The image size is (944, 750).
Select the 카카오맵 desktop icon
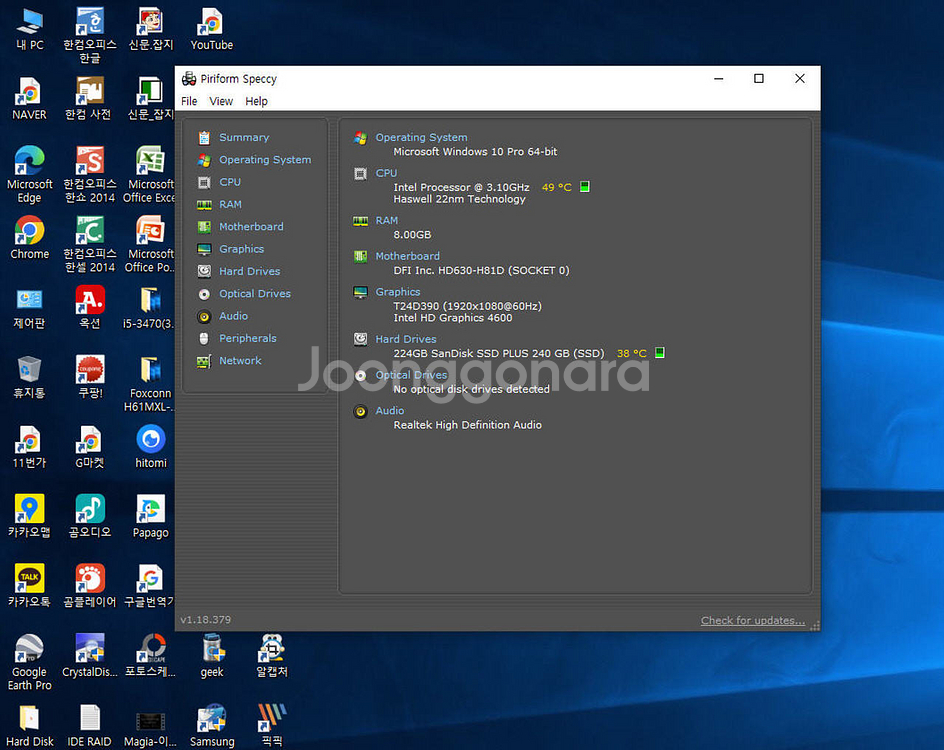(30, 517)
